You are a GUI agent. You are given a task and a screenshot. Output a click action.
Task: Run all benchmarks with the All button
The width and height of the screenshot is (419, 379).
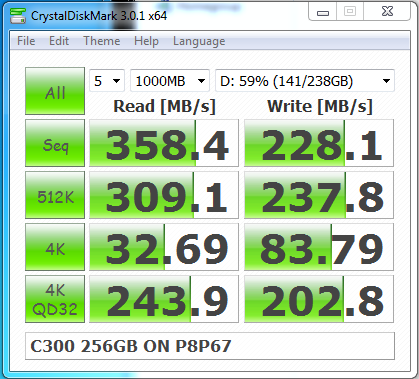[x=55, y=91]
